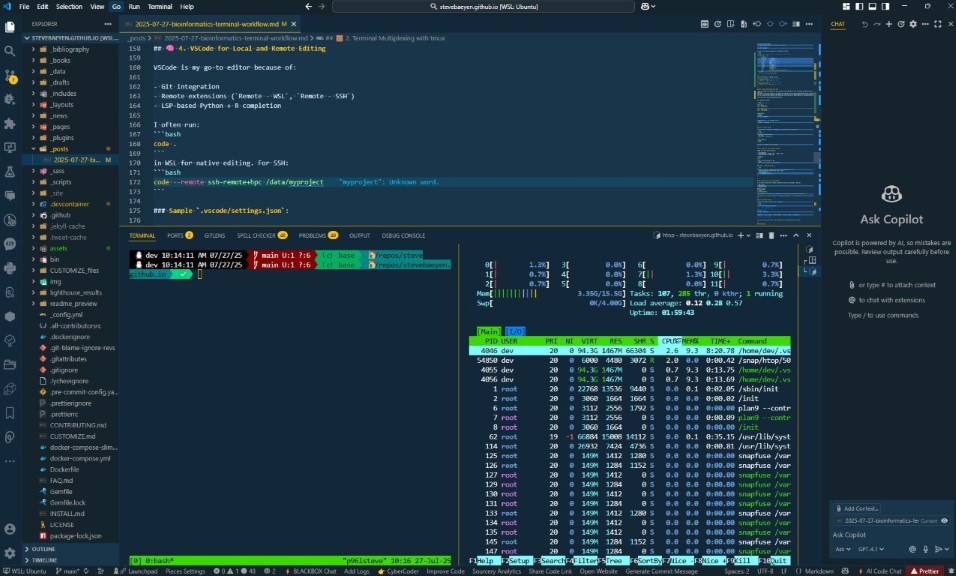Toggle current file context eye icon

click(944, 521)
